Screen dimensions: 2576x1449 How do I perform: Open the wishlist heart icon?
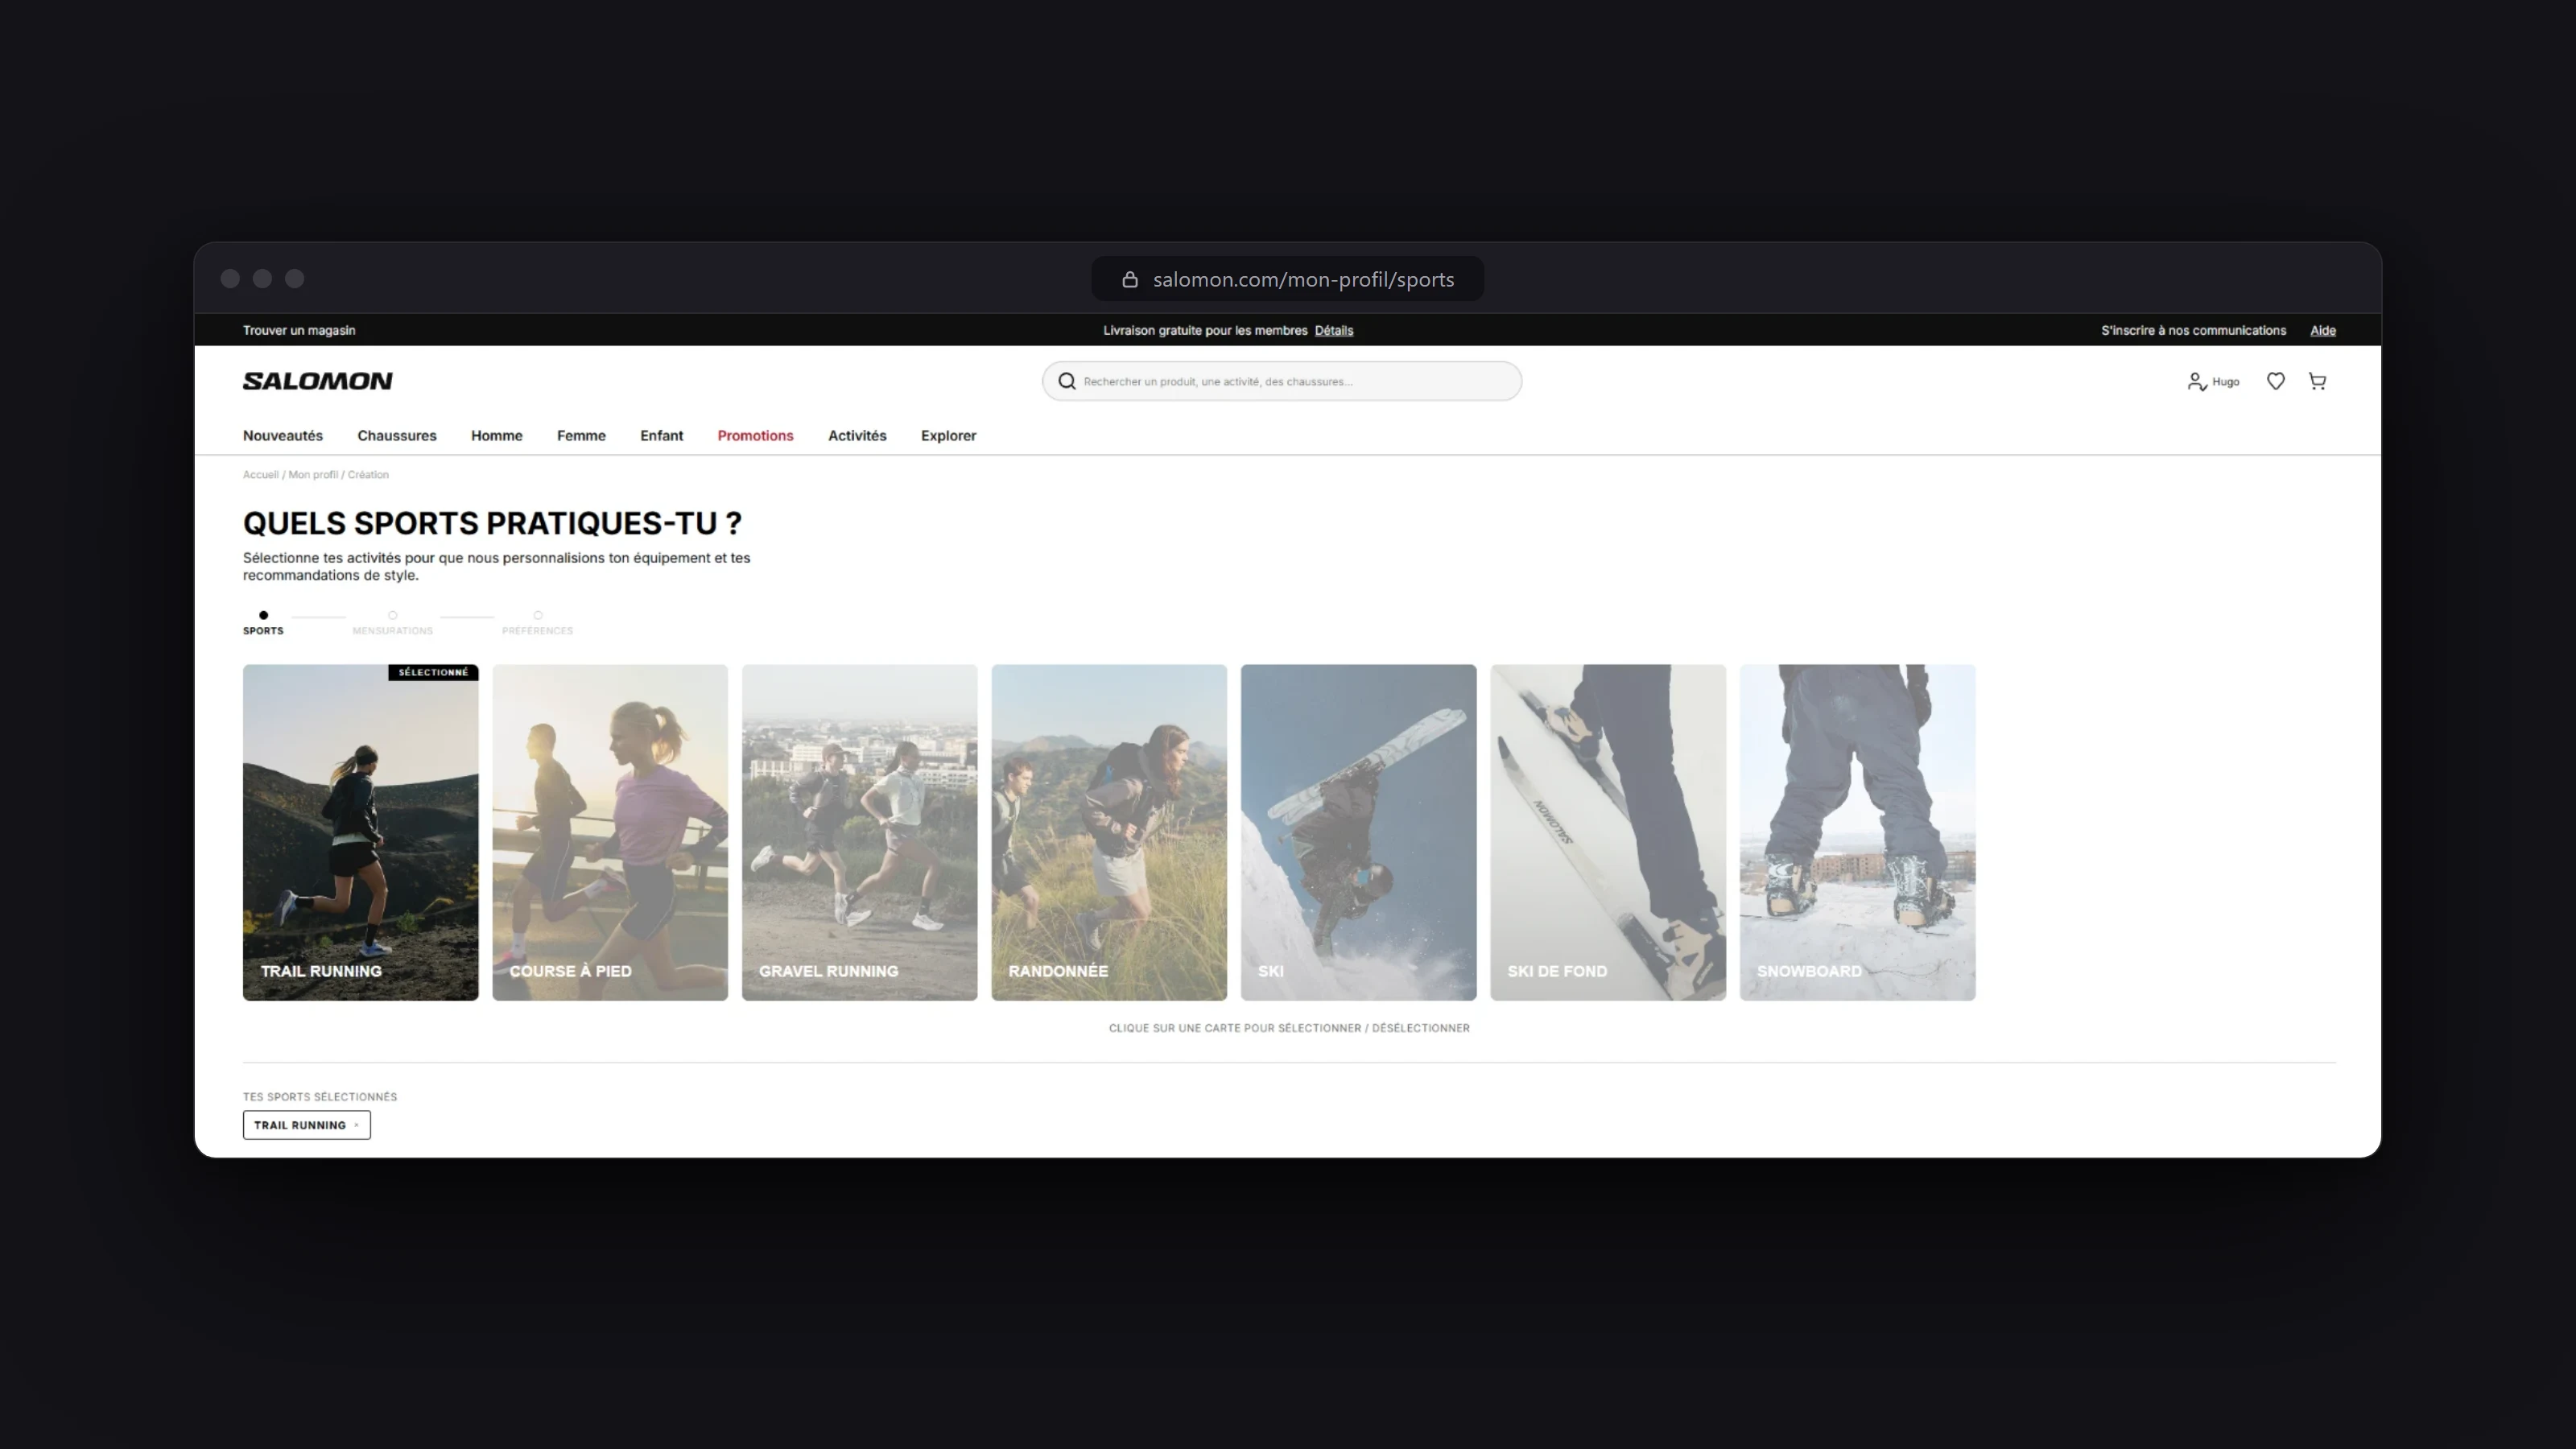(x=2275, y=381)
